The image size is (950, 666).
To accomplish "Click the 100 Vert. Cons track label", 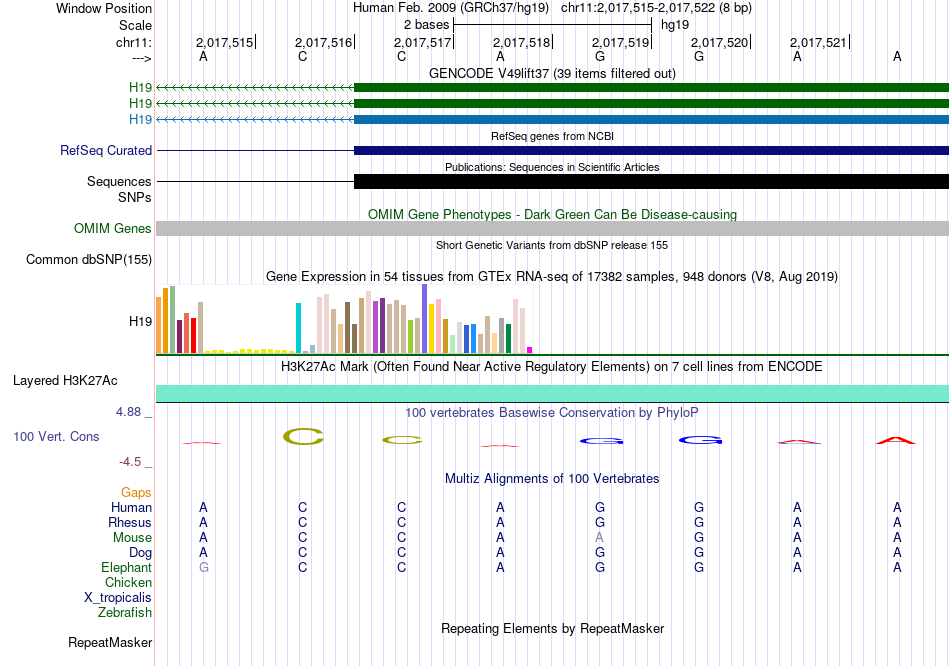I will click(x=56, y=436).
